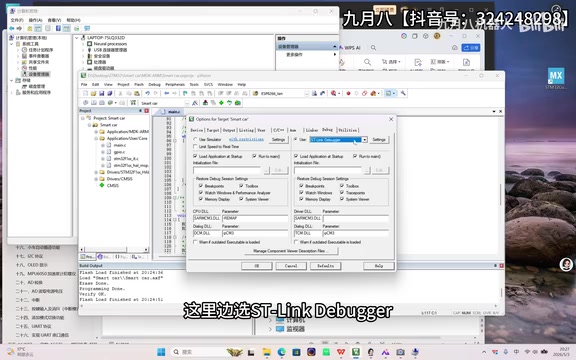The image size is (576, 360).
Task: Open the Flash menu
Action: (x=139, y=84)
